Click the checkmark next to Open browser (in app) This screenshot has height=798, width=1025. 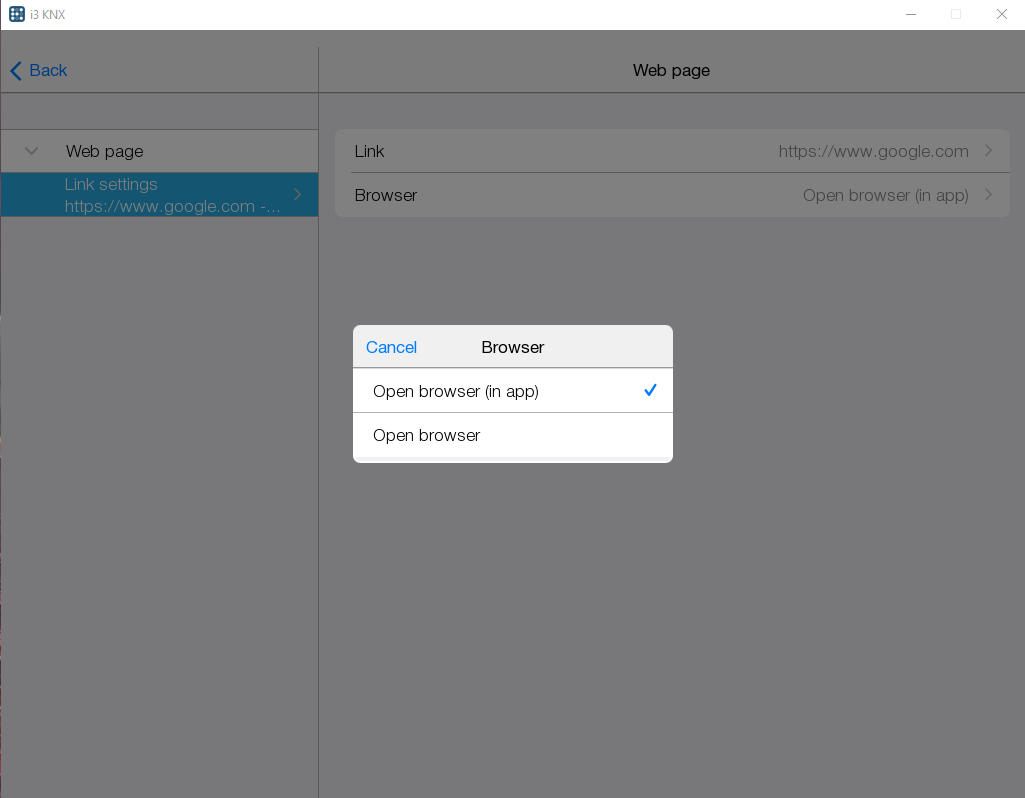click(650, 390)
